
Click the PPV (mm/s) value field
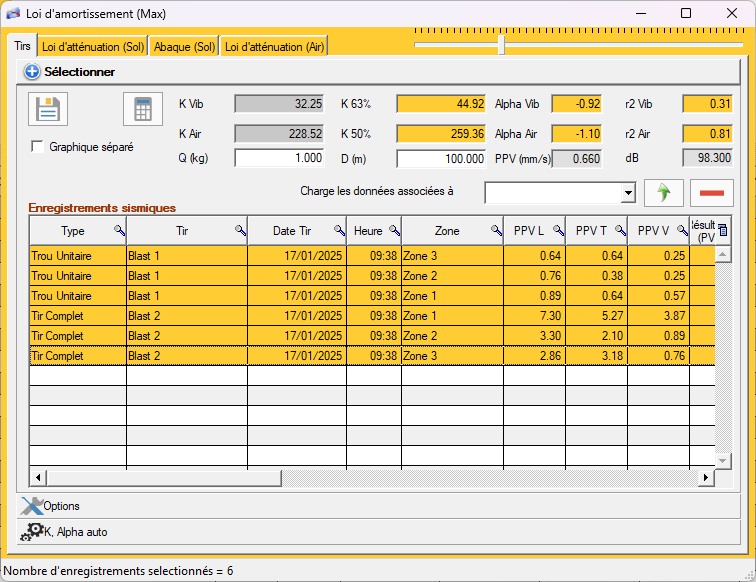577,159
